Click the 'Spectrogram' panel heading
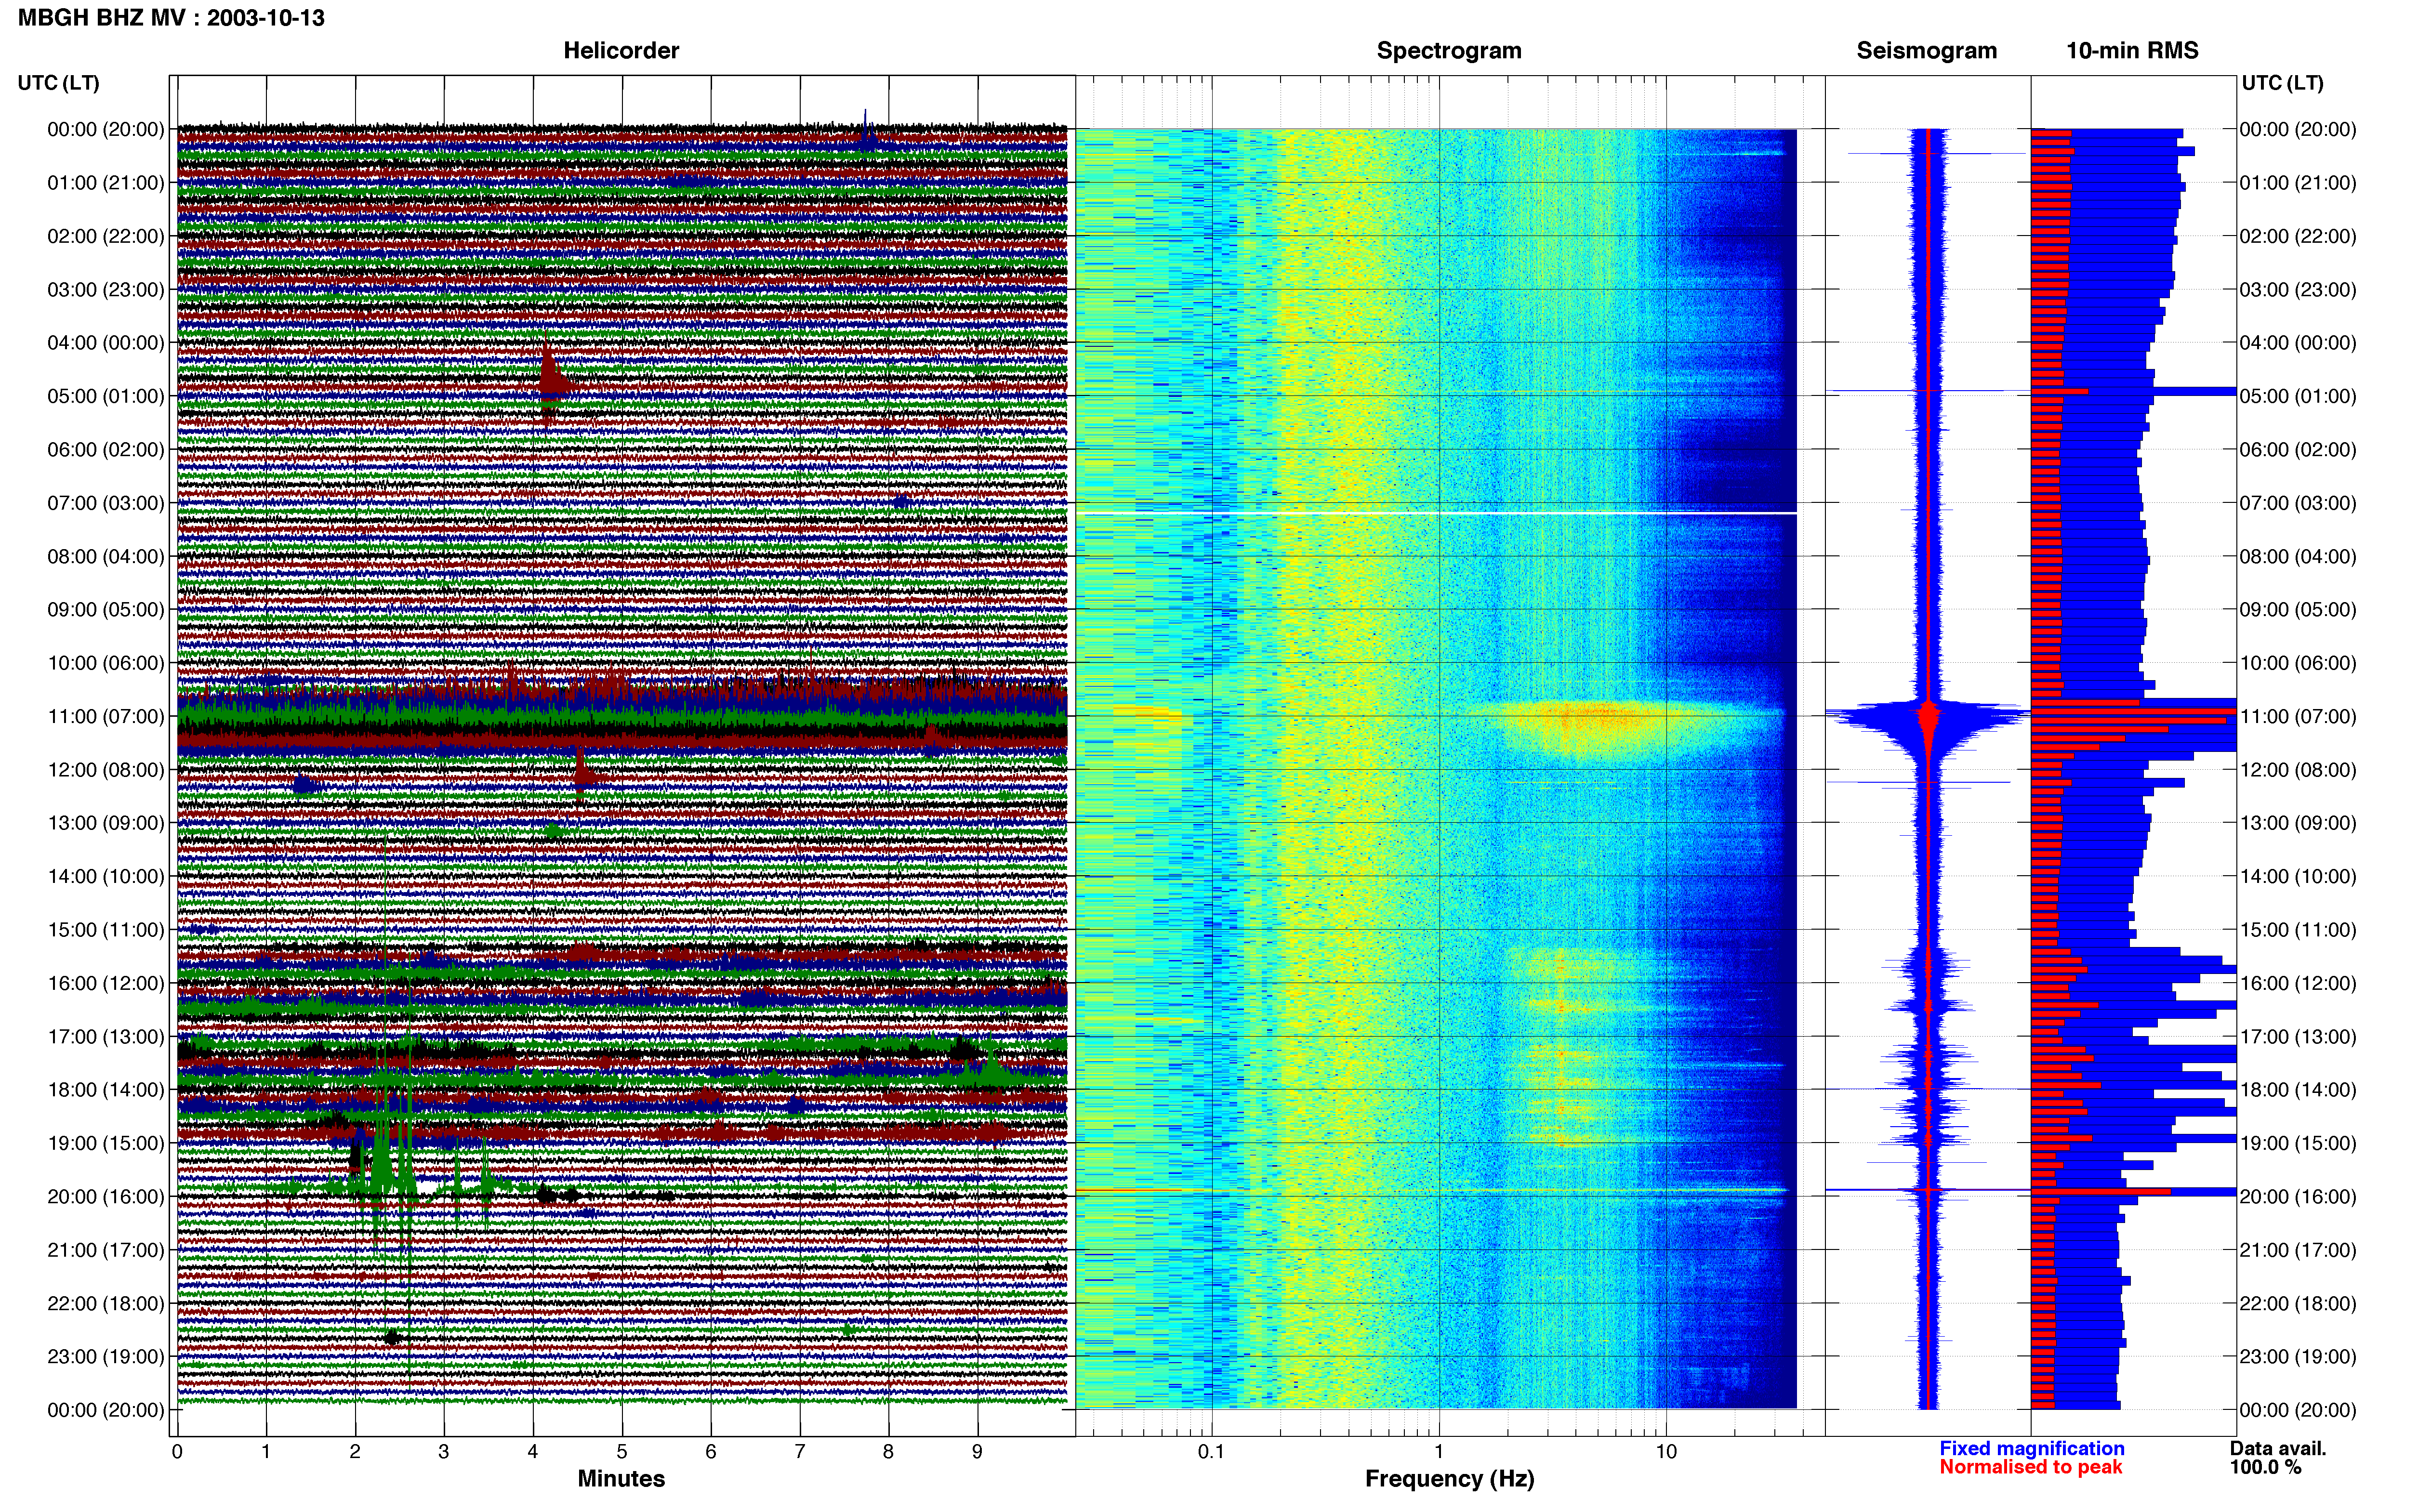This screenshot has width=2418, height=1512. coord(1449,51)
